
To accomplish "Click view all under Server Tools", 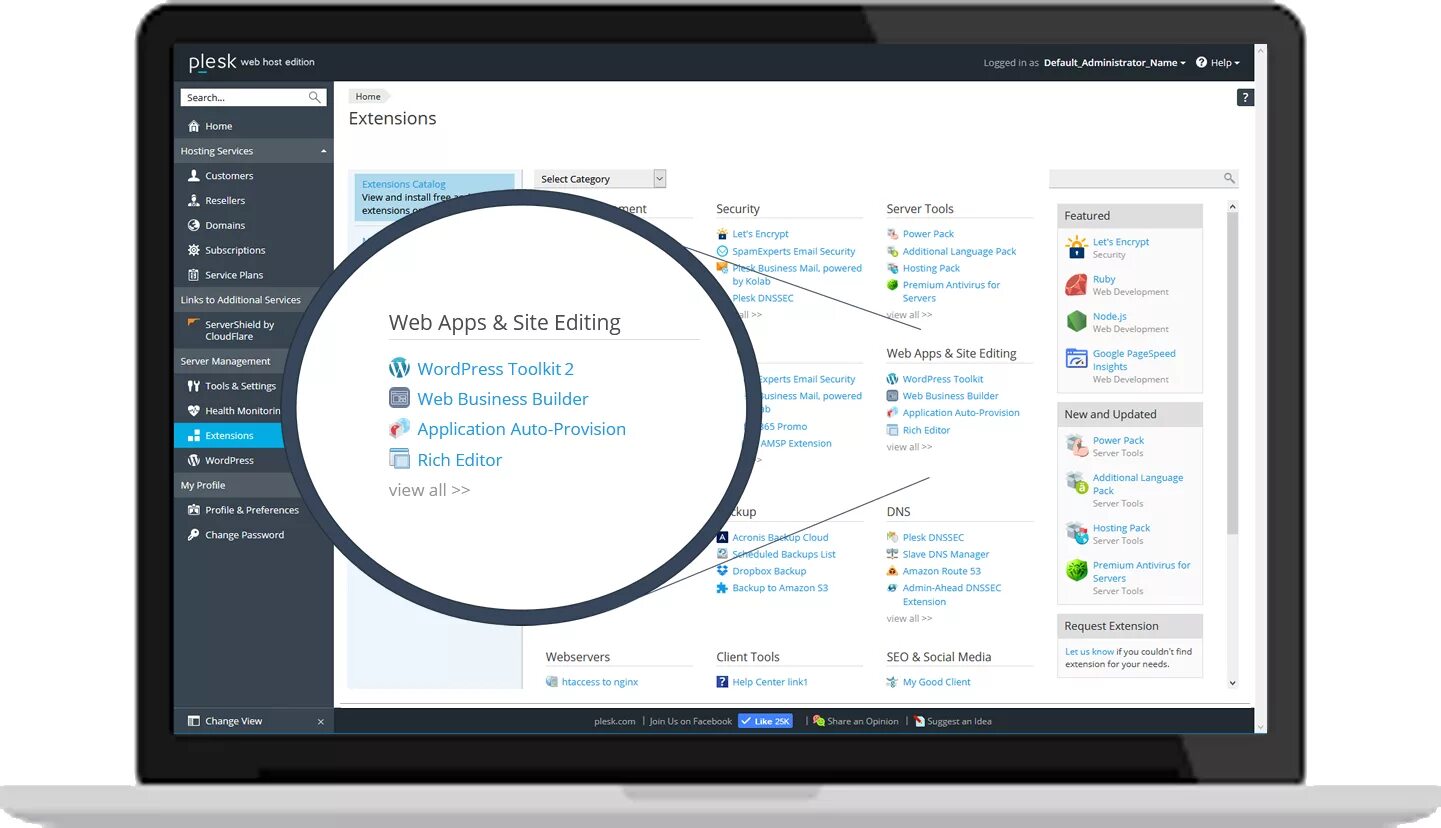I will (x=909, y=314).
